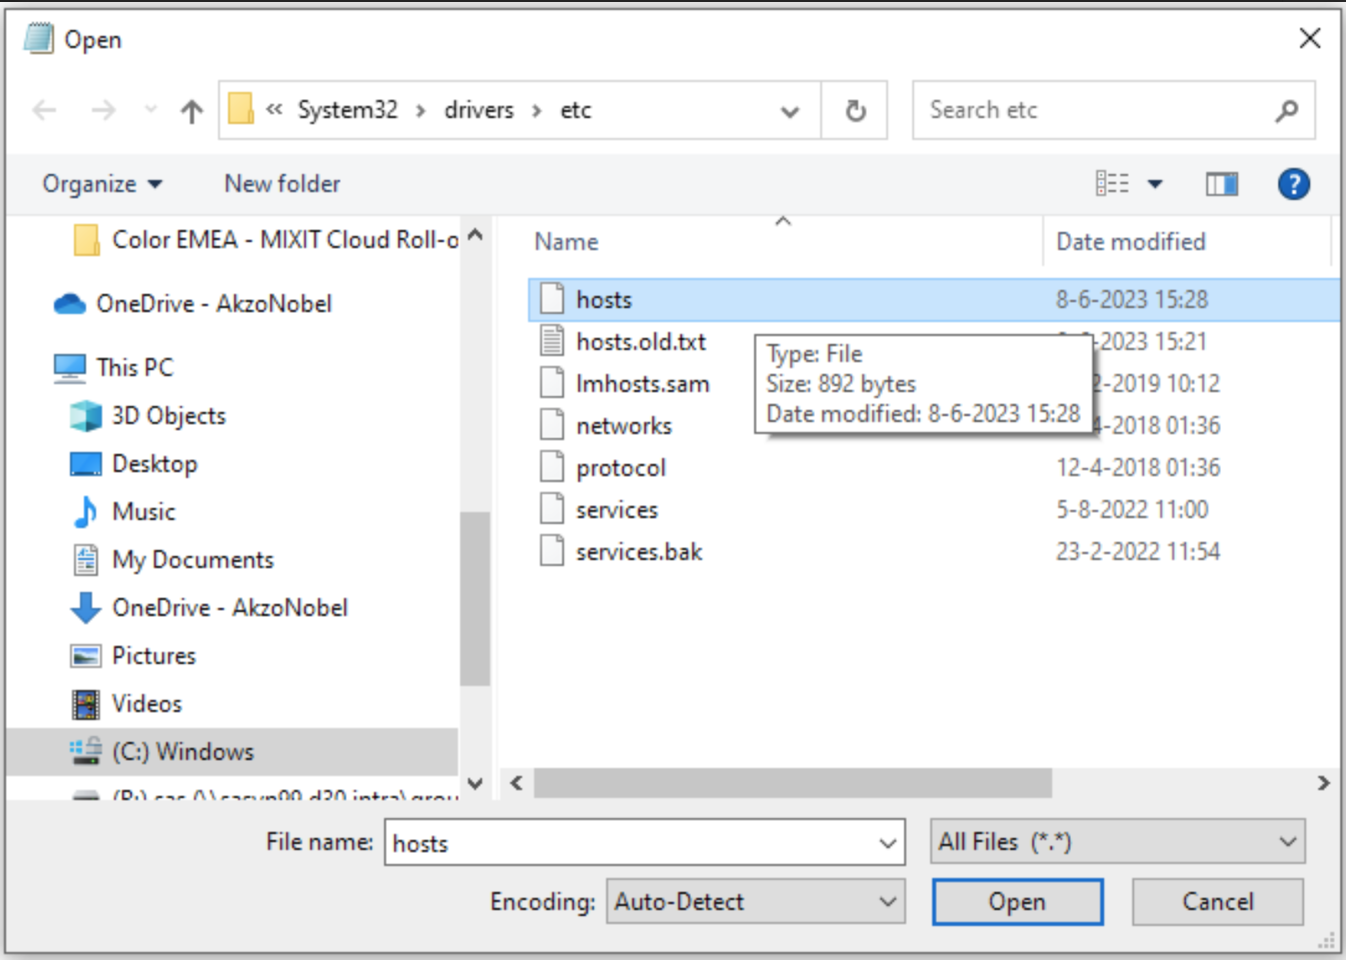The width and height of the screenshot is (1346, 960).
Task: Click the drivers breadcrumb segment
Action: coord(478,110)
